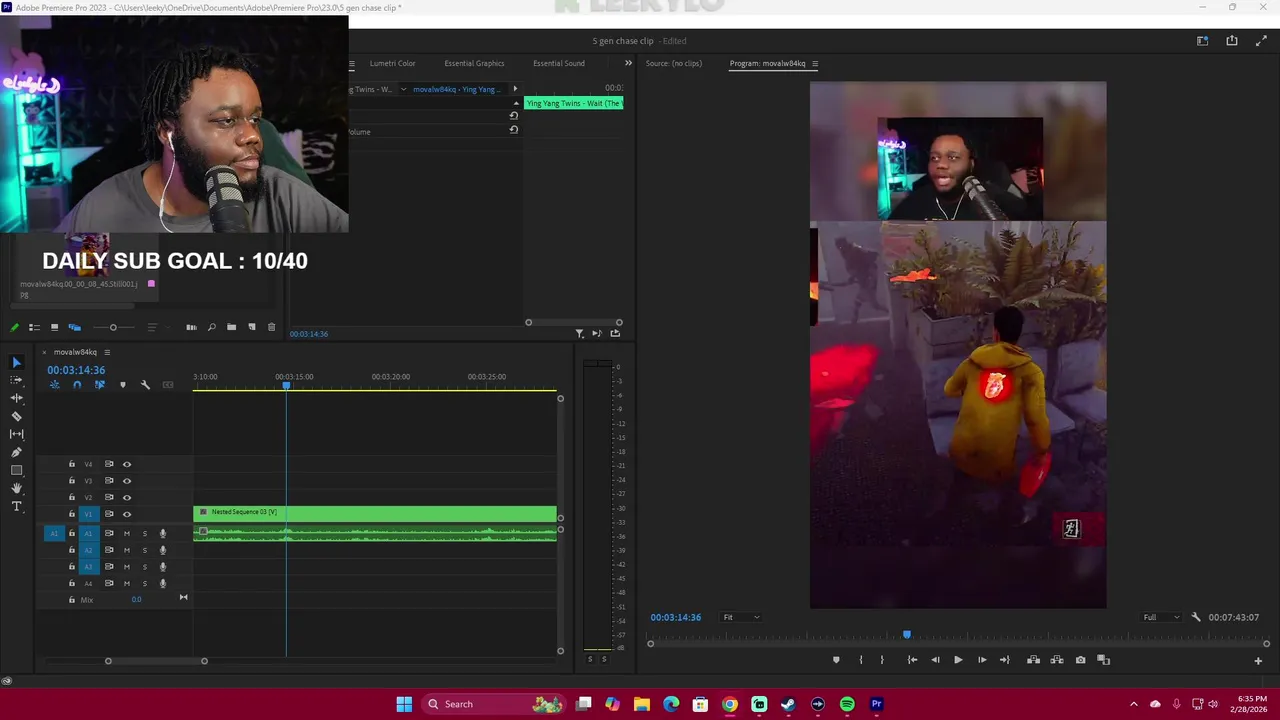Viewport: 1280px width, 720px height.
Task: Open movalw84kq timeline panel menu
Action: tap(107, 352)
